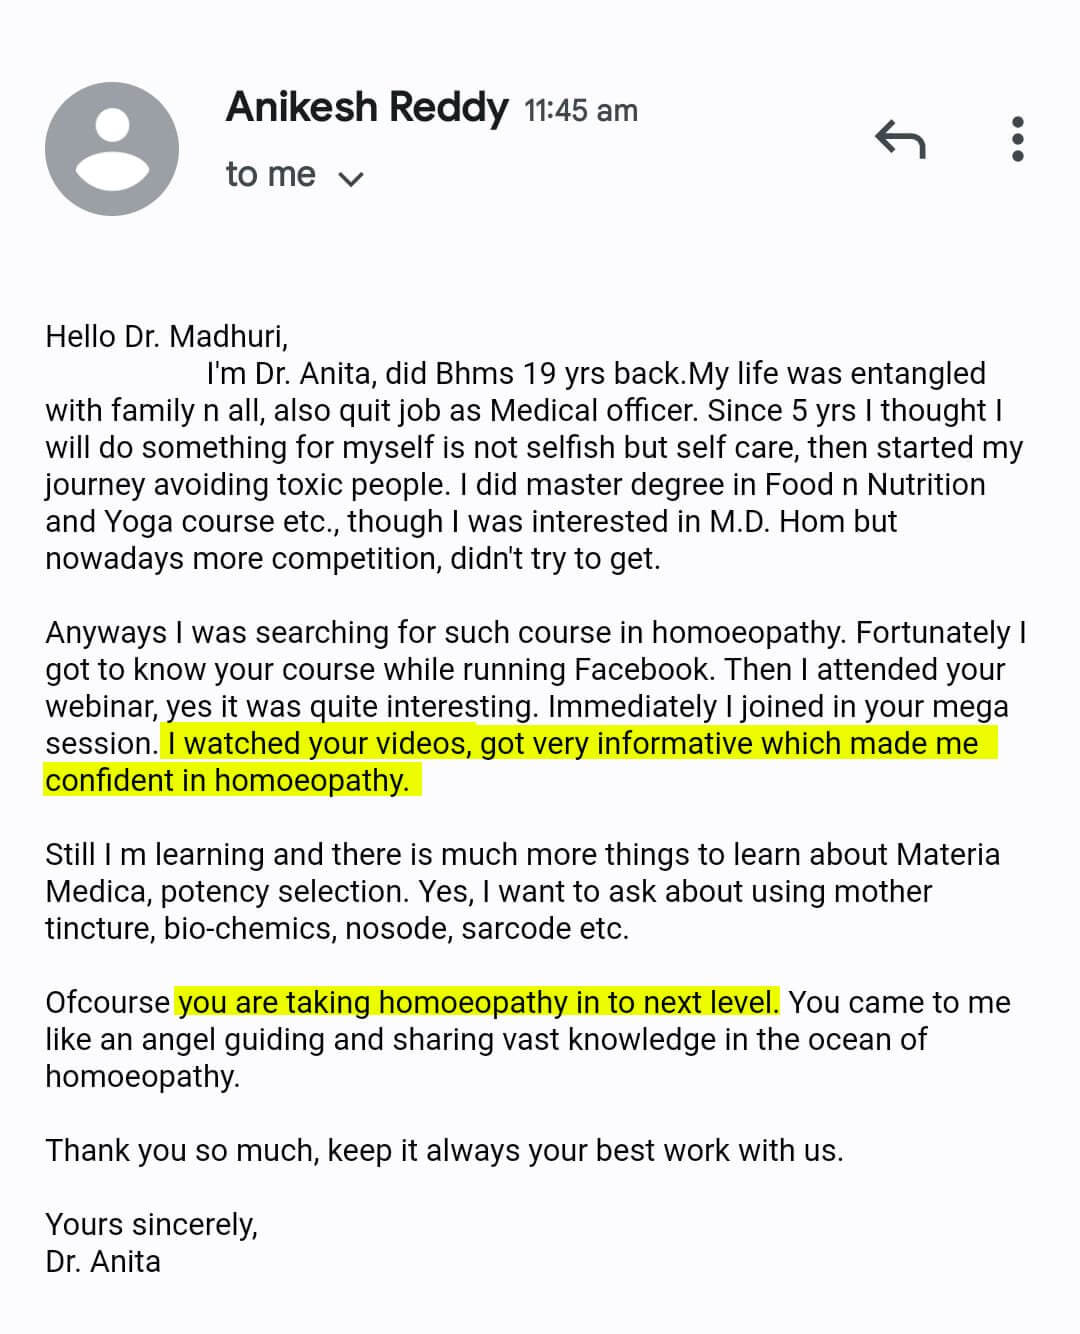Viewport: 1080px width, 1334px height.
Task: Click 'Food n Nutrition' phrase
Action: pyautogui.click(x=875, y=484)
